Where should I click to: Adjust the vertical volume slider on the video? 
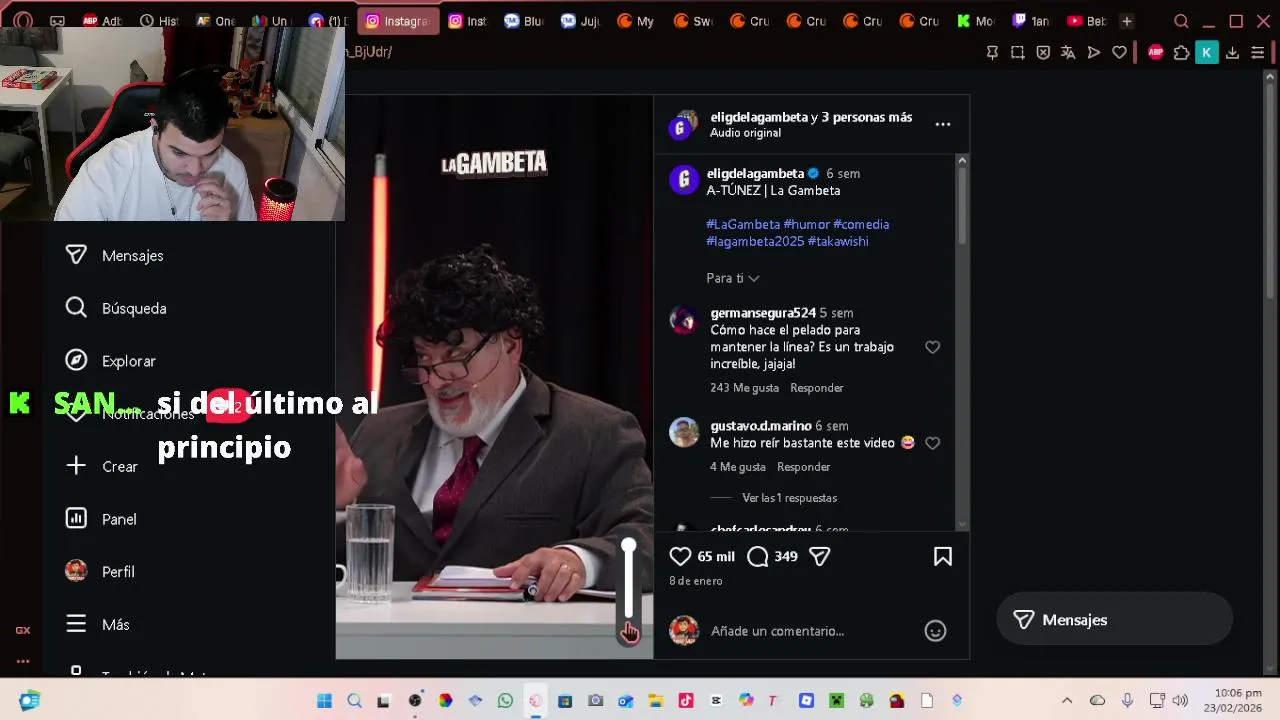click(629, 578)
